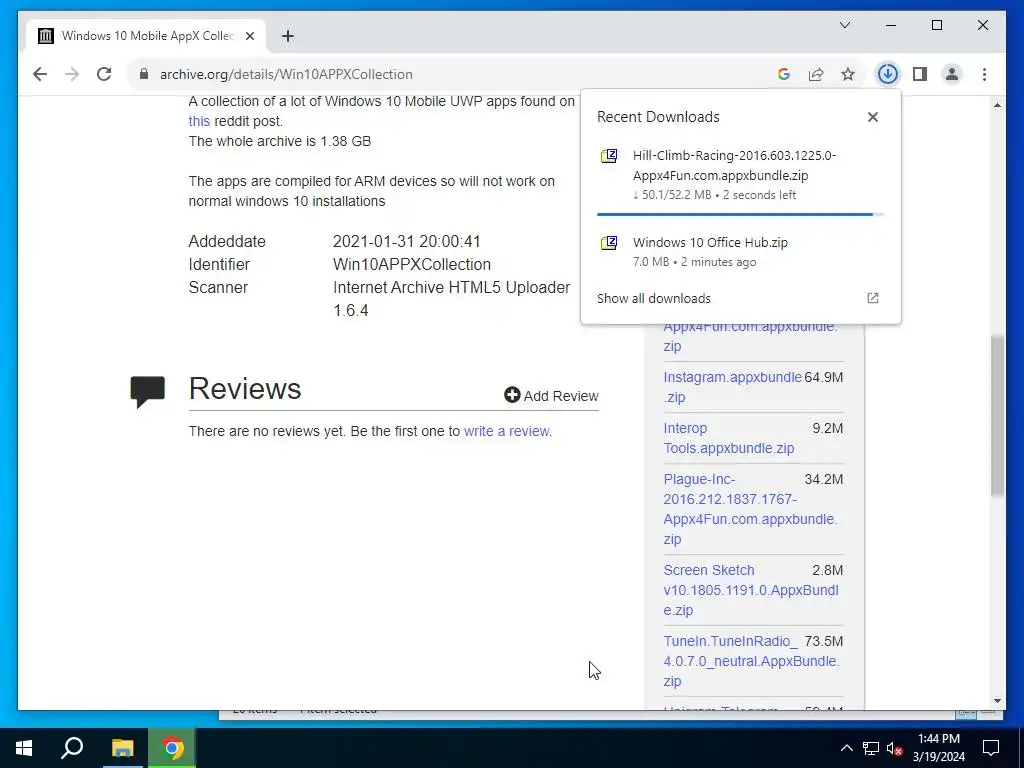Click the plus icon next to Add Review
Viewport: 1024px width, 768px height.
coord(512,394)
